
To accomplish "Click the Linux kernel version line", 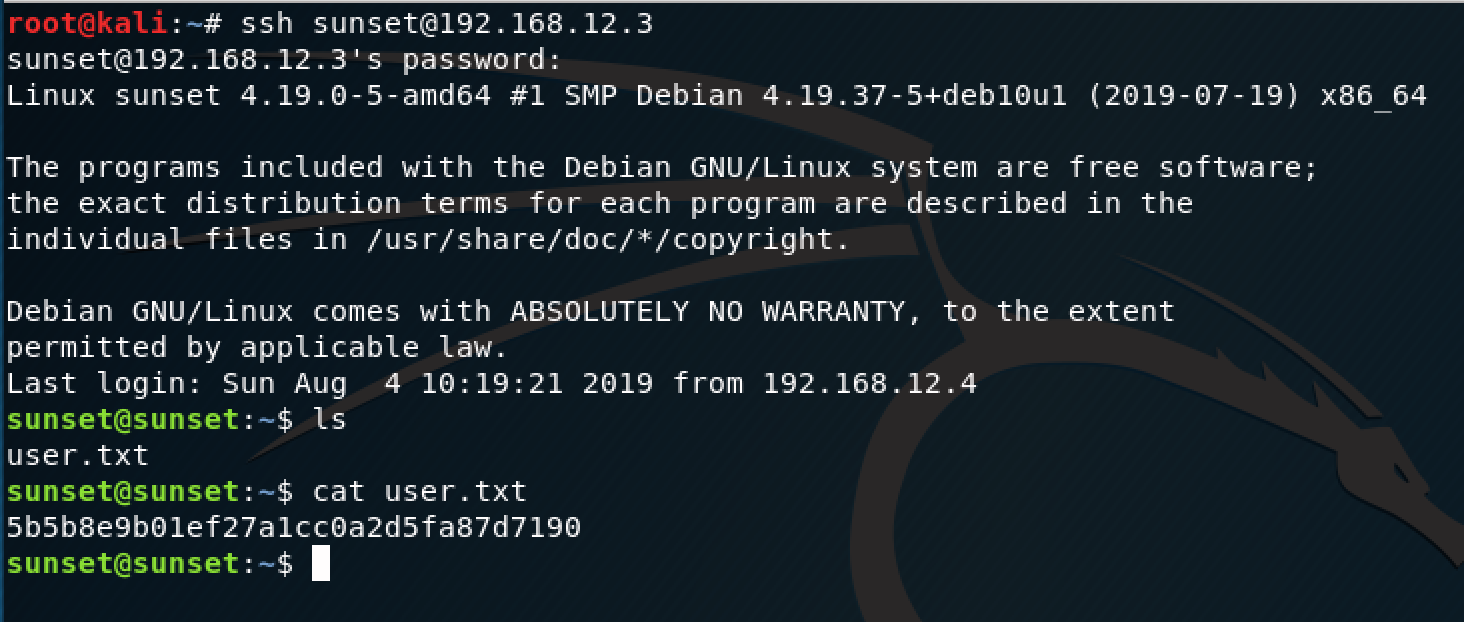I will pyautogui.click(x=716, y=96).
